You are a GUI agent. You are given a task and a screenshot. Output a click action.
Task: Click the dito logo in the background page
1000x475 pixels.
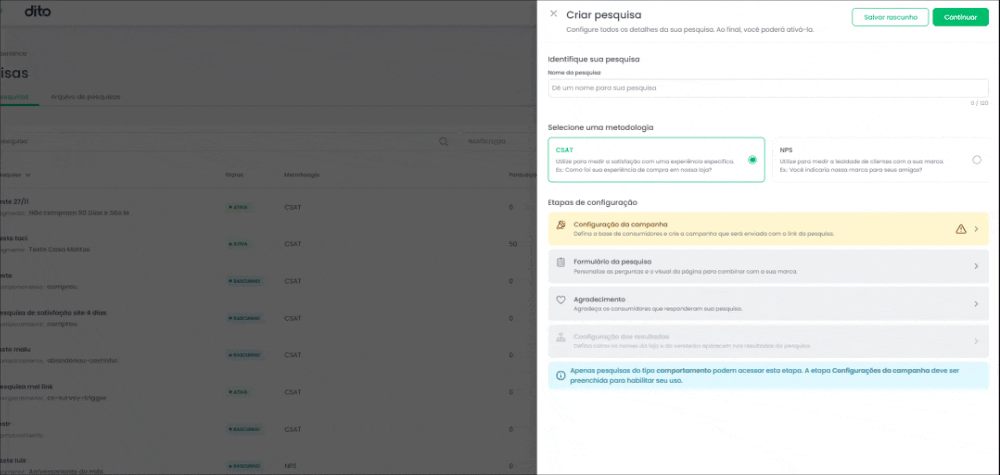(38, 11)
